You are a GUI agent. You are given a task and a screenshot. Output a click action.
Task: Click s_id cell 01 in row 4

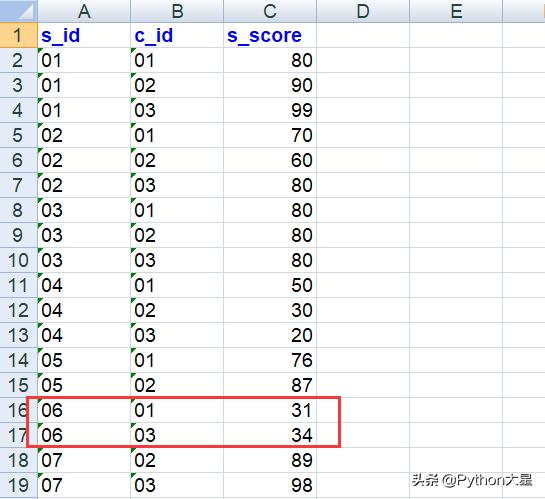click(x=84, y=110)
